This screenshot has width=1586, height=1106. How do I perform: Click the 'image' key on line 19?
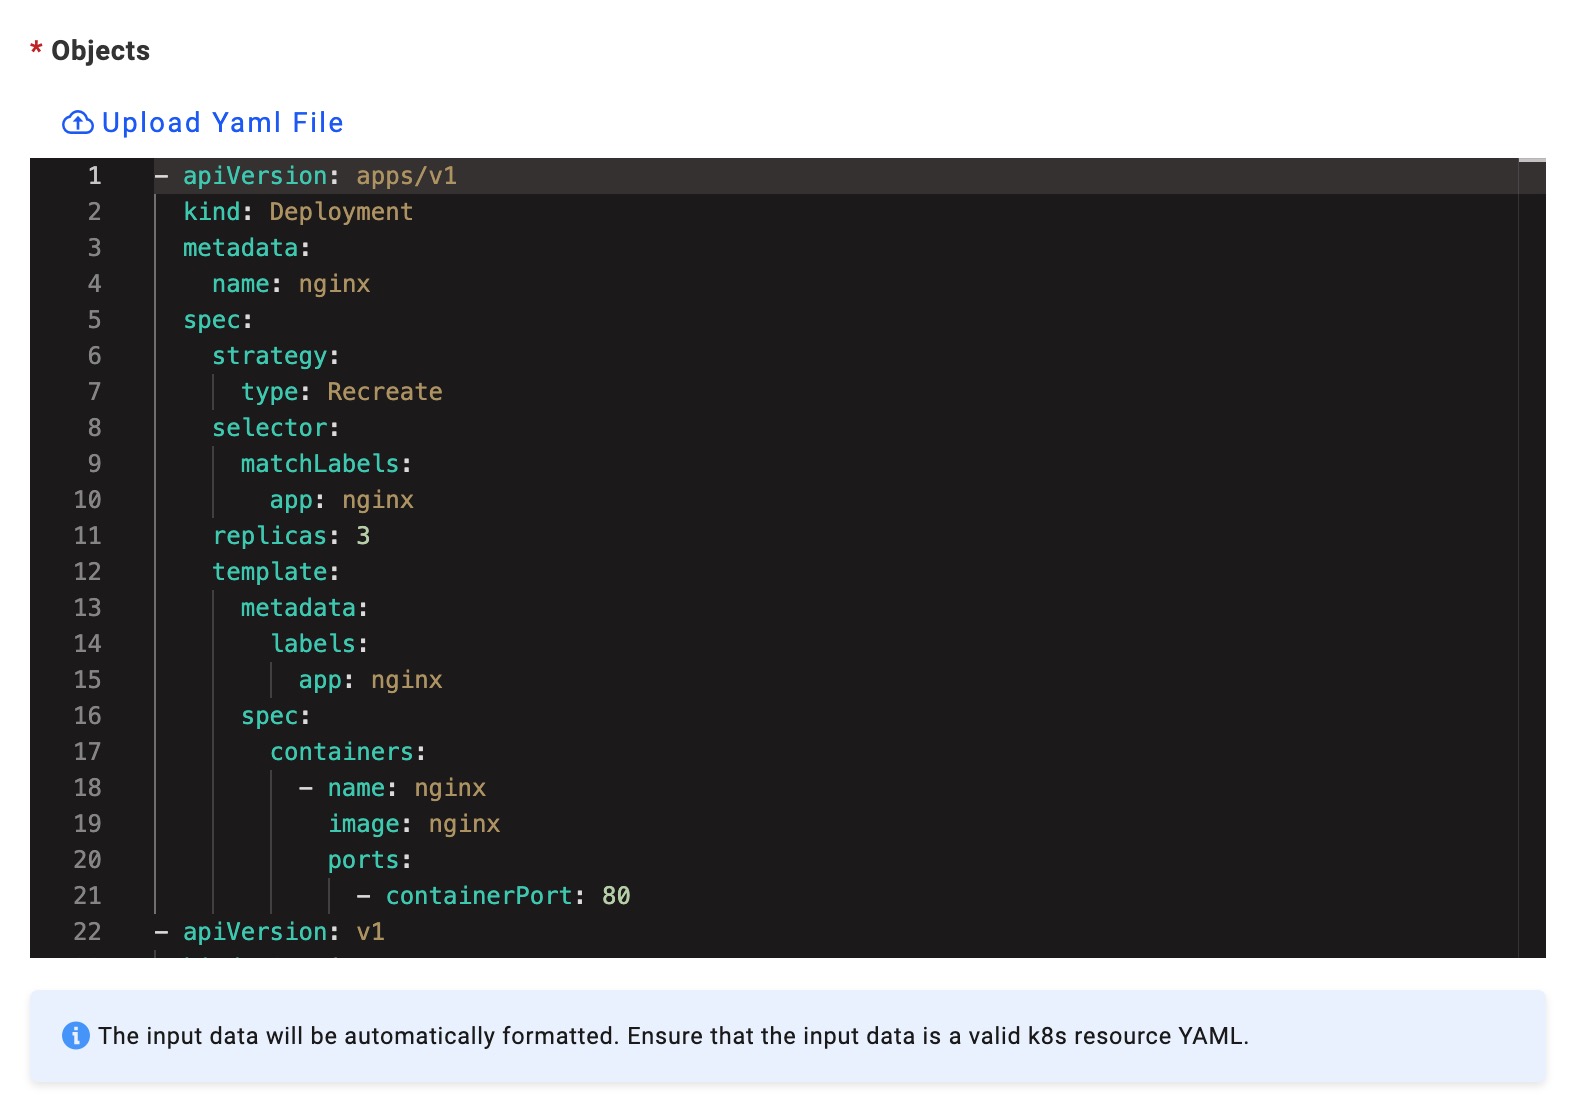(x=364, y=824)
